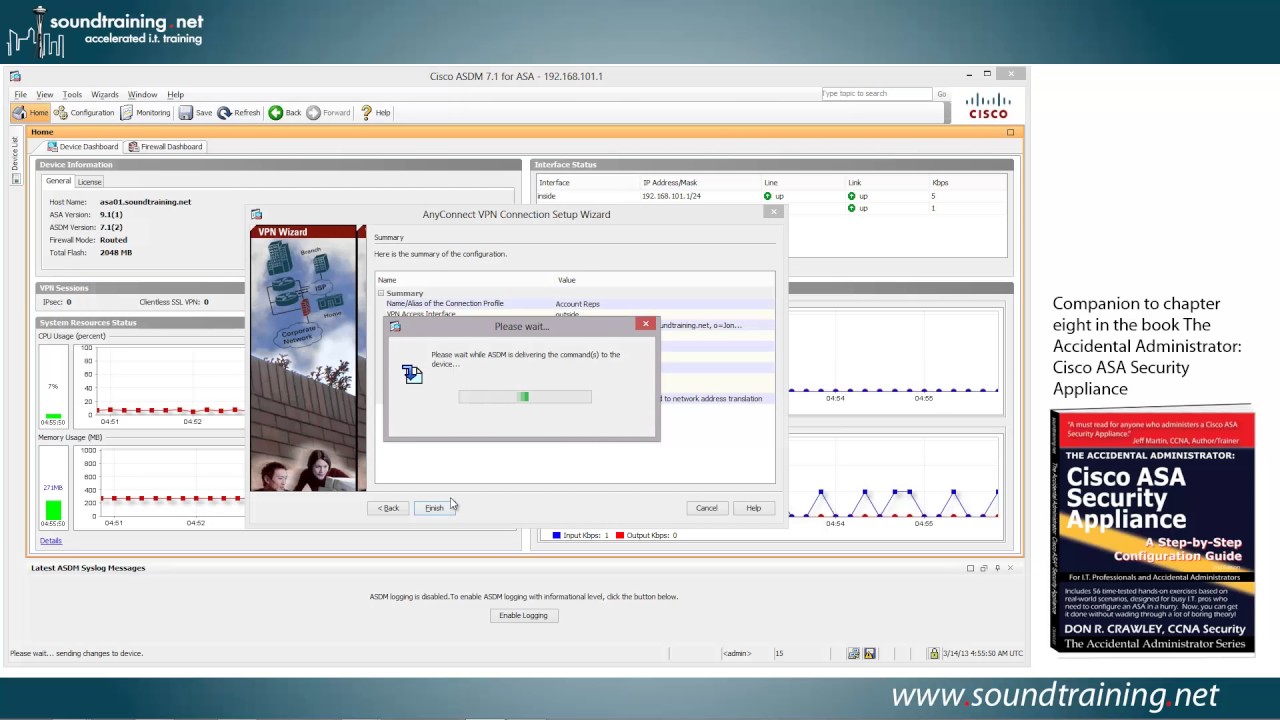Close the AnyConnect VPN Connection Setup Wizard

click(x=773, y=212)
